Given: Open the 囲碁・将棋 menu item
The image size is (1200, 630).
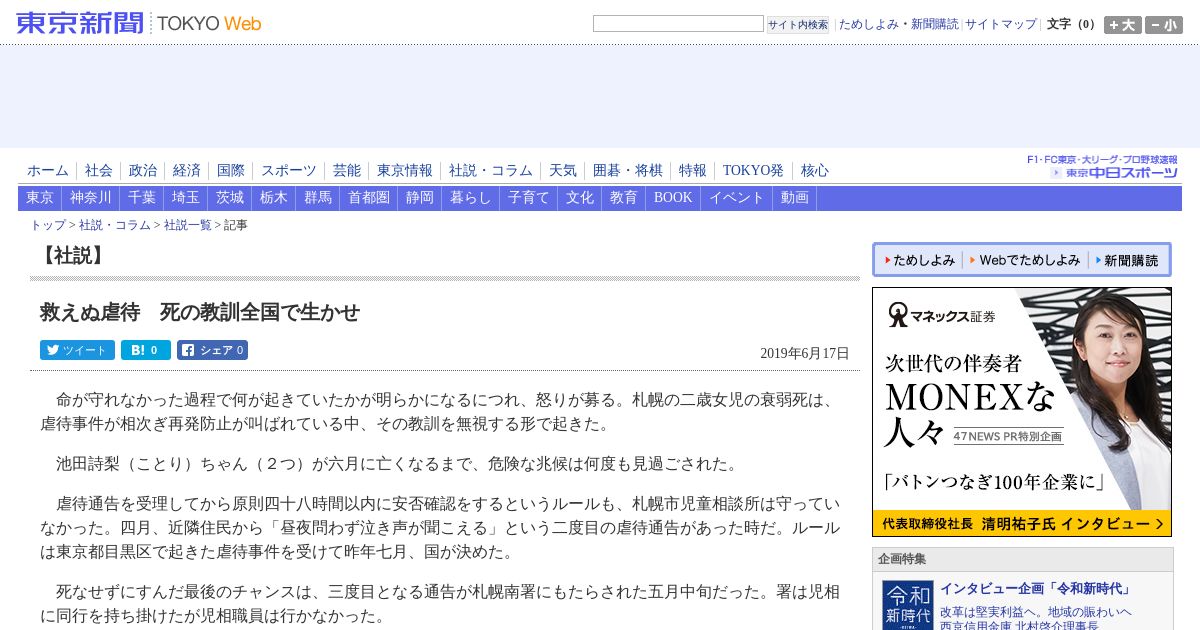Looking at the screenshot, I should point(628,171).
